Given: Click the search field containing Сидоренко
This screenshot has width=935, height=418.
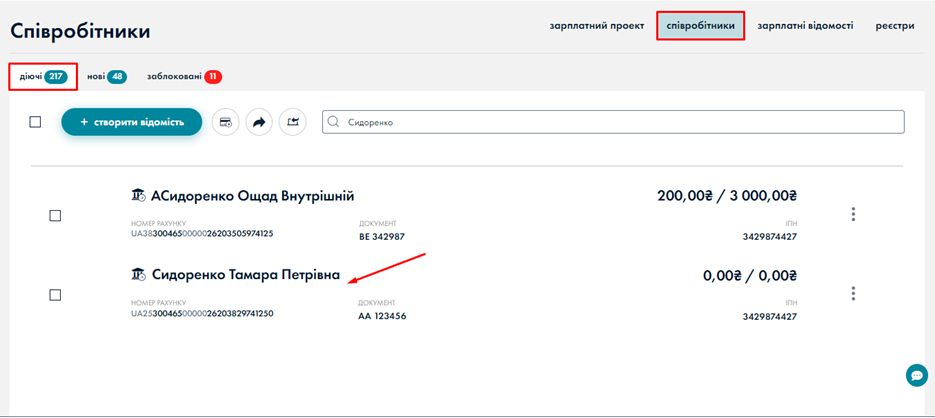Looking at the screenshot, I should (620, 122).
